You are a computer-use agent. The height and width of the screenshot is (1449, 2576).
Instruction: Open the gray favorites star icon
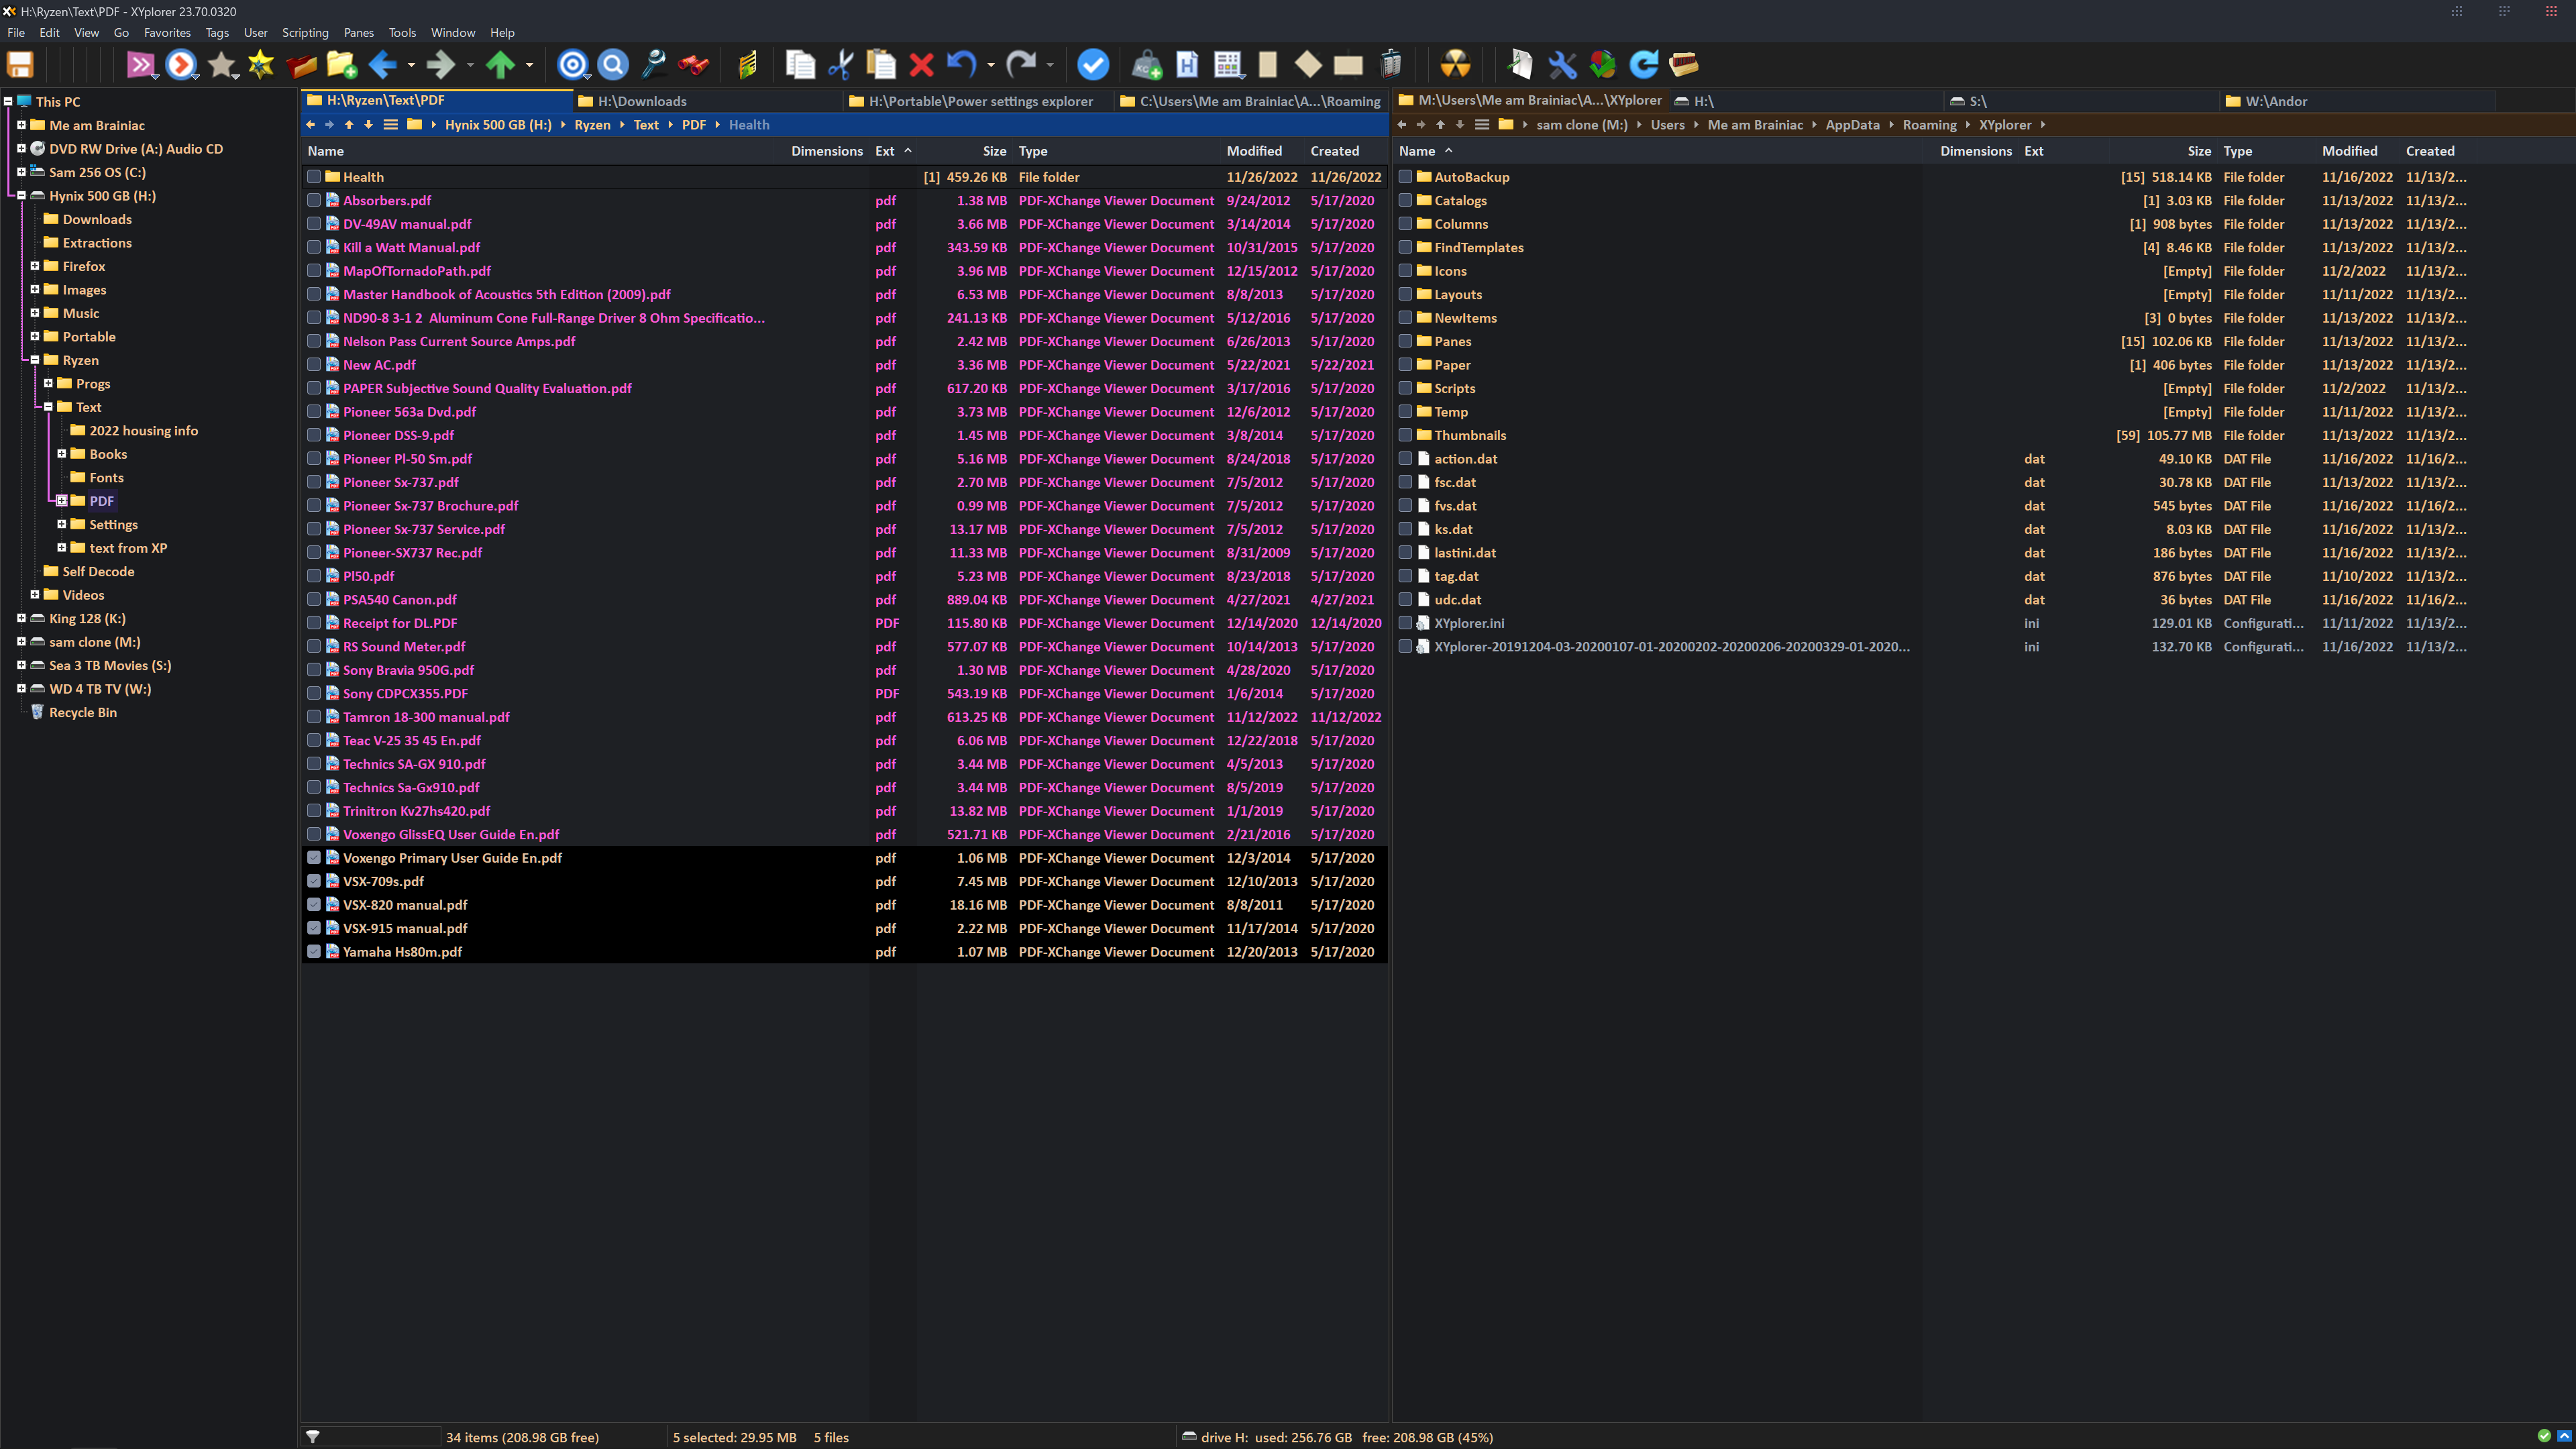click(x=221, y=65)
